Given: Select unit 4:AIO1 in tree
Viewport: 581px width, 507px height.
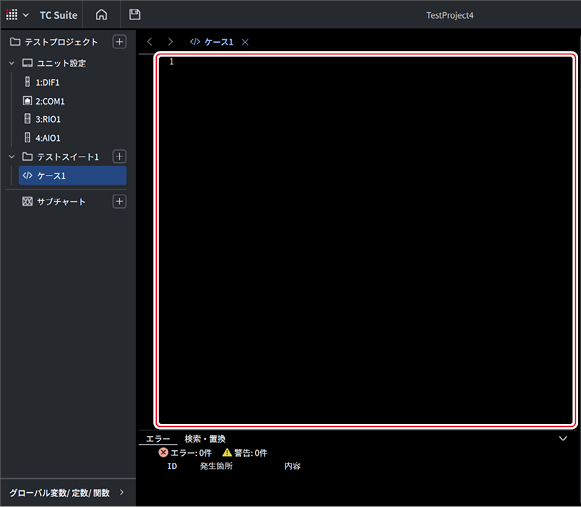Looking at the screenshot, I should (48, 138).
